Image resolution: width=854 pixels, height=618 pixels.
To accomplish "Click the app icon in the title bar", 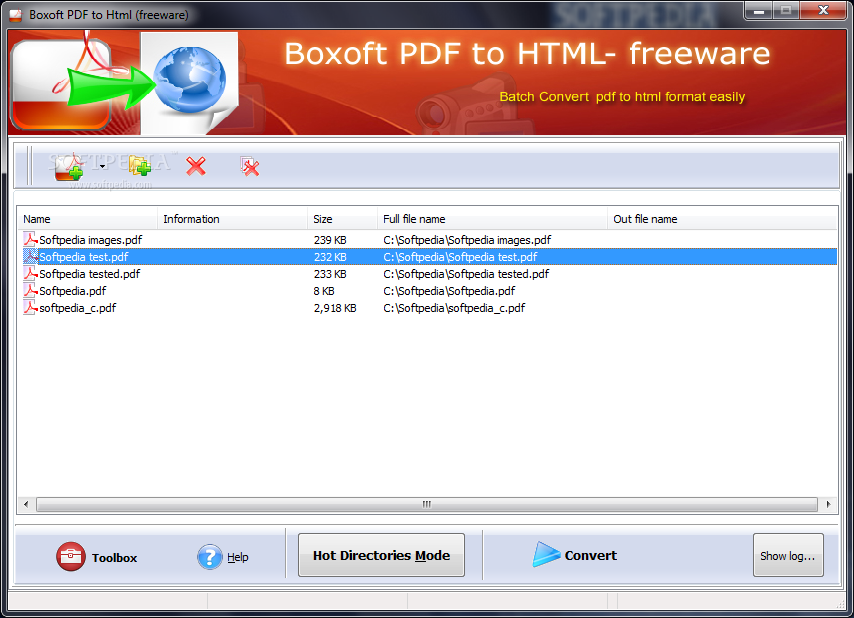I will coord(15,15).
